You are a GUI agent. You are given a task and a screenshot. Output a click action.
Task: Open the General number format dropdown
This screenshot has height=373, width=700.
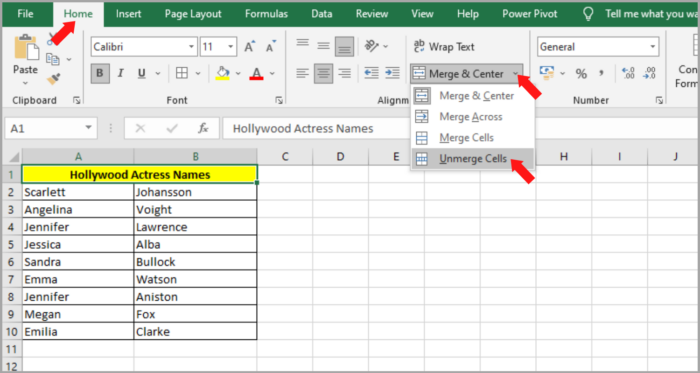click(653, 47)
